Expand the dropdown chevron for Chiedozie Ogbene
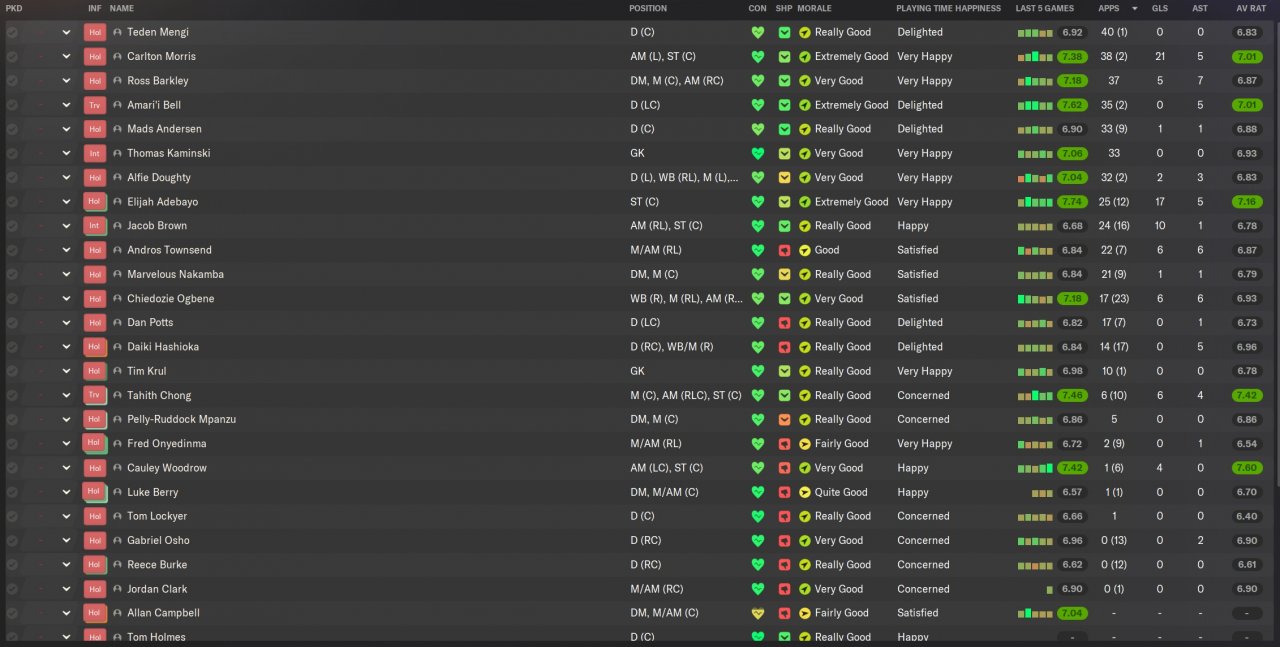 click(66, 299)
